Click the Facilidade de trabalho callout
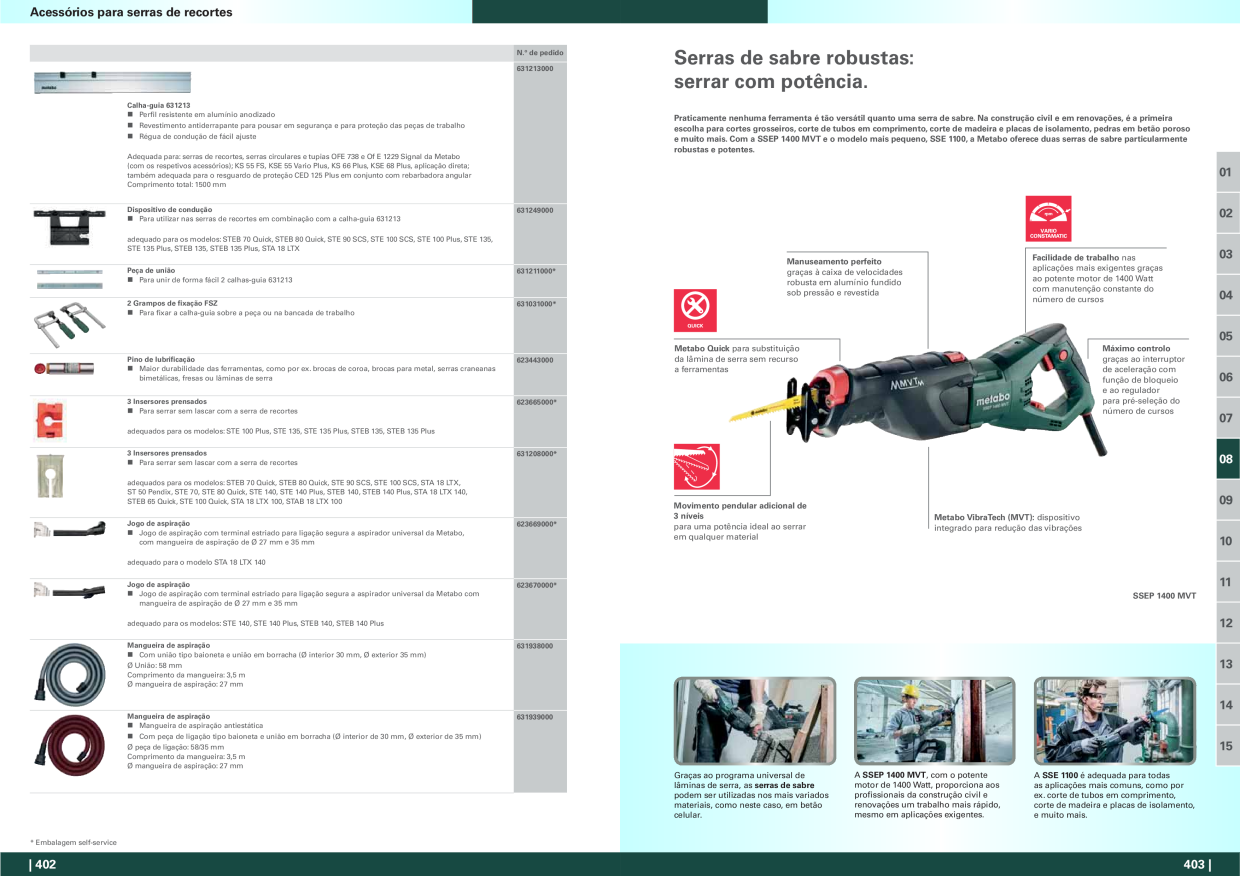The image size is (1240, 876). [1098, 278]
